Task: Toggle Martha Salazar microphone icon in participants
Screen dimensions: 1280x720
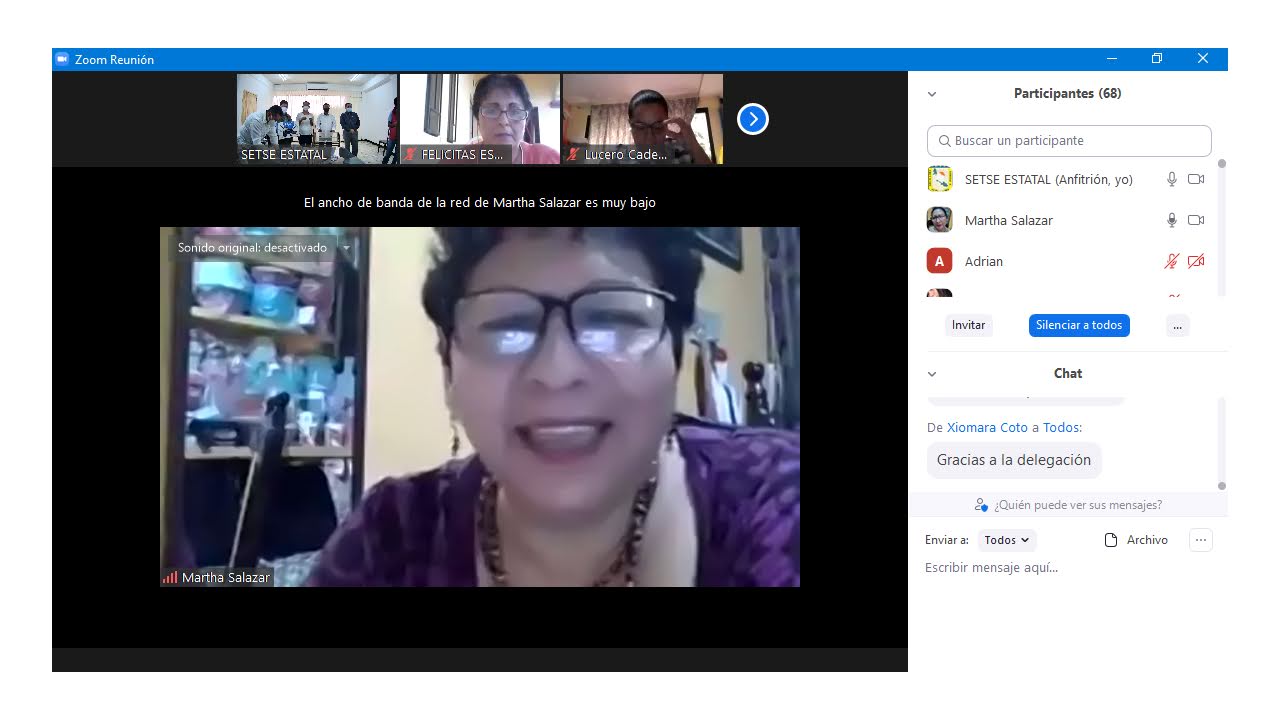Action: click(x=1172, y=220)
